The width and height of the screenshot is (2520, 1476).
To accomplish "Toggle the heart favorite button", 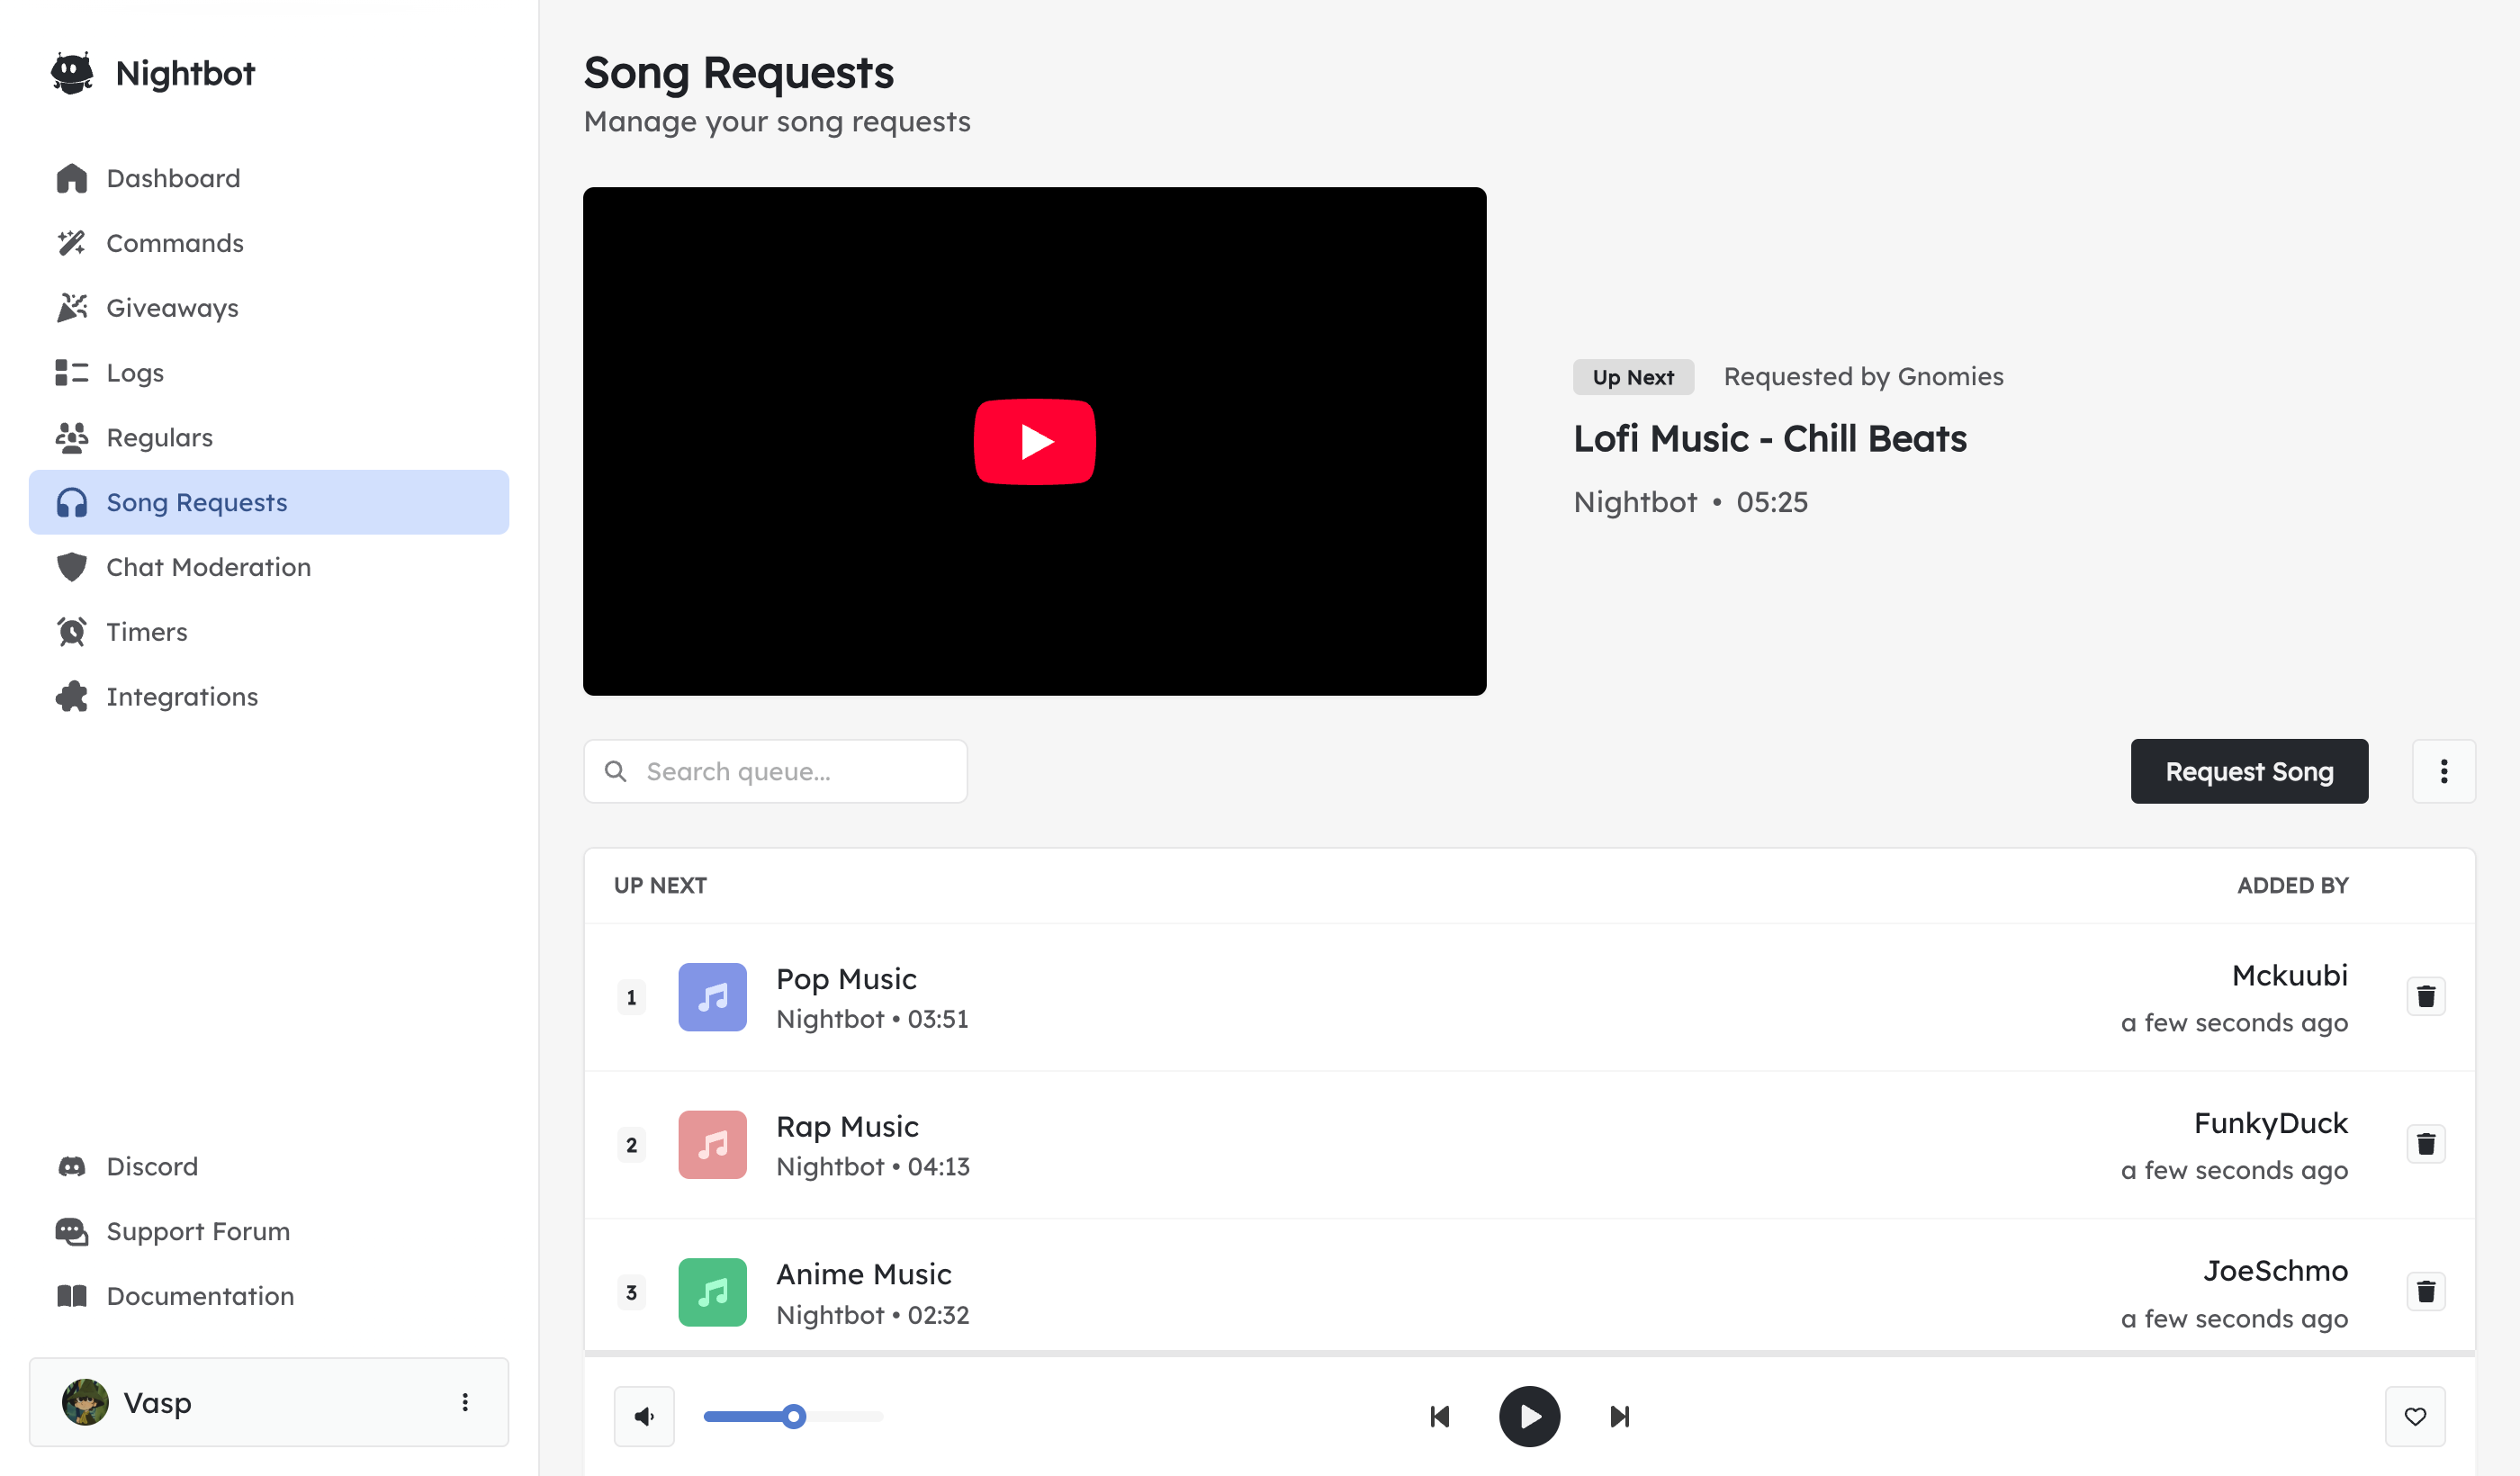I will (2415, 1416).
